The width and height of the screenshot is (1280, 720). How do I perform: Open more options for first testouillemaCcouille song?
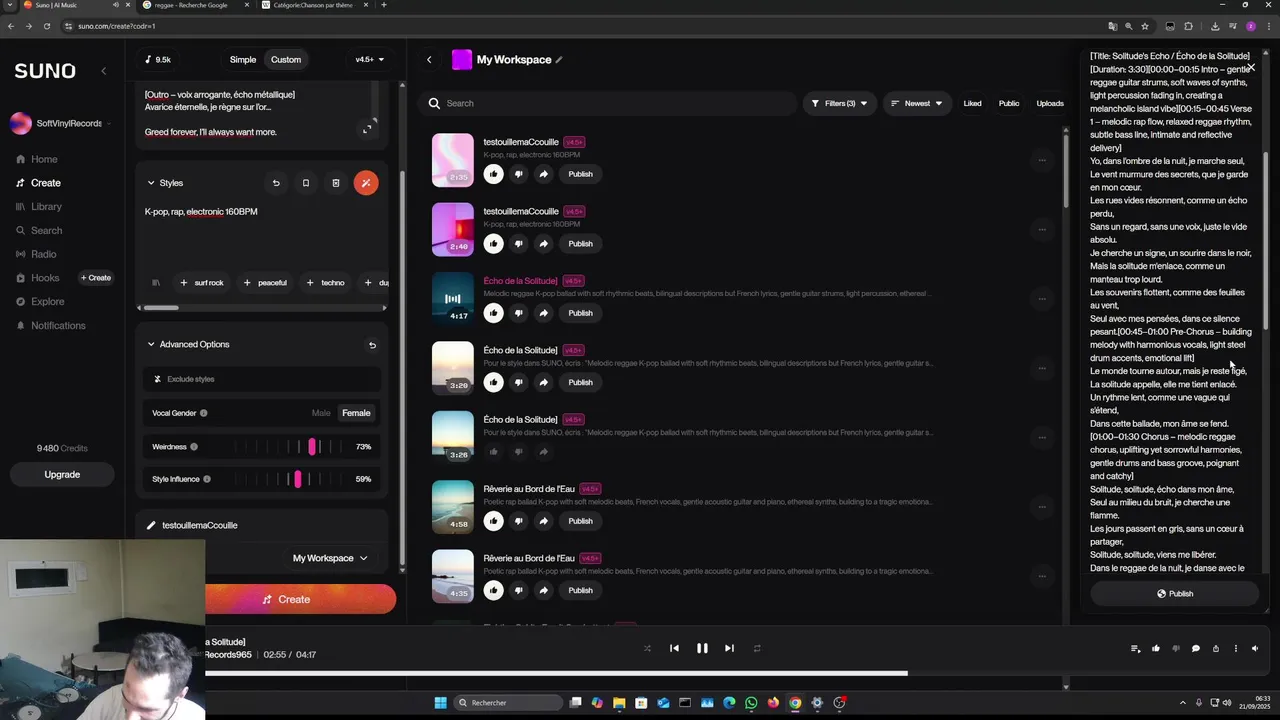tap(1042, 160)
